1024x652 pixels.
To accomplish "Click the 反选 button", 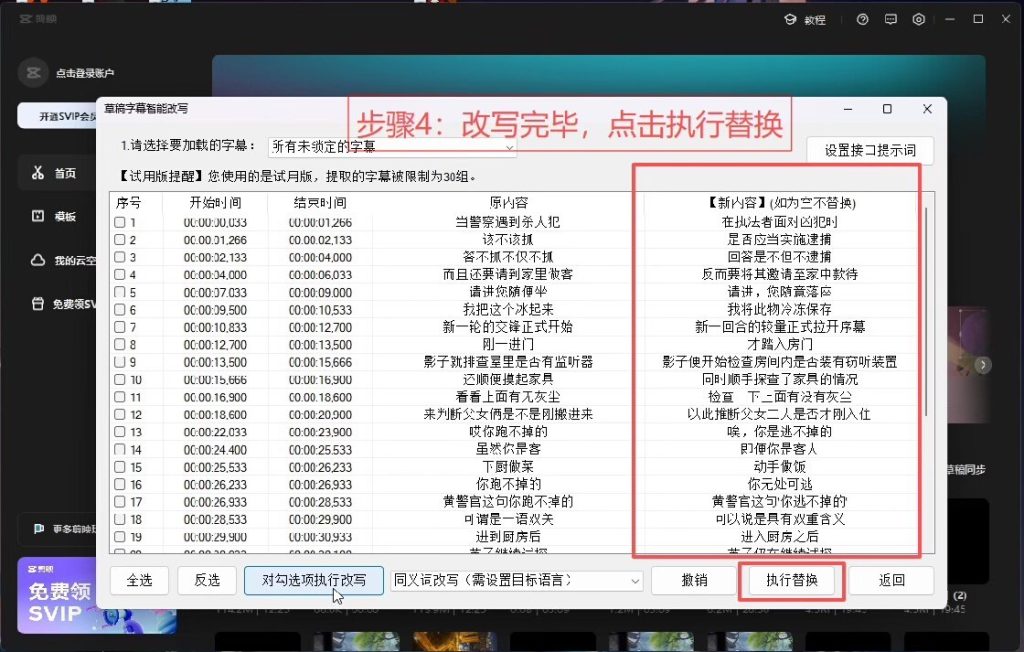I will 207,580.
